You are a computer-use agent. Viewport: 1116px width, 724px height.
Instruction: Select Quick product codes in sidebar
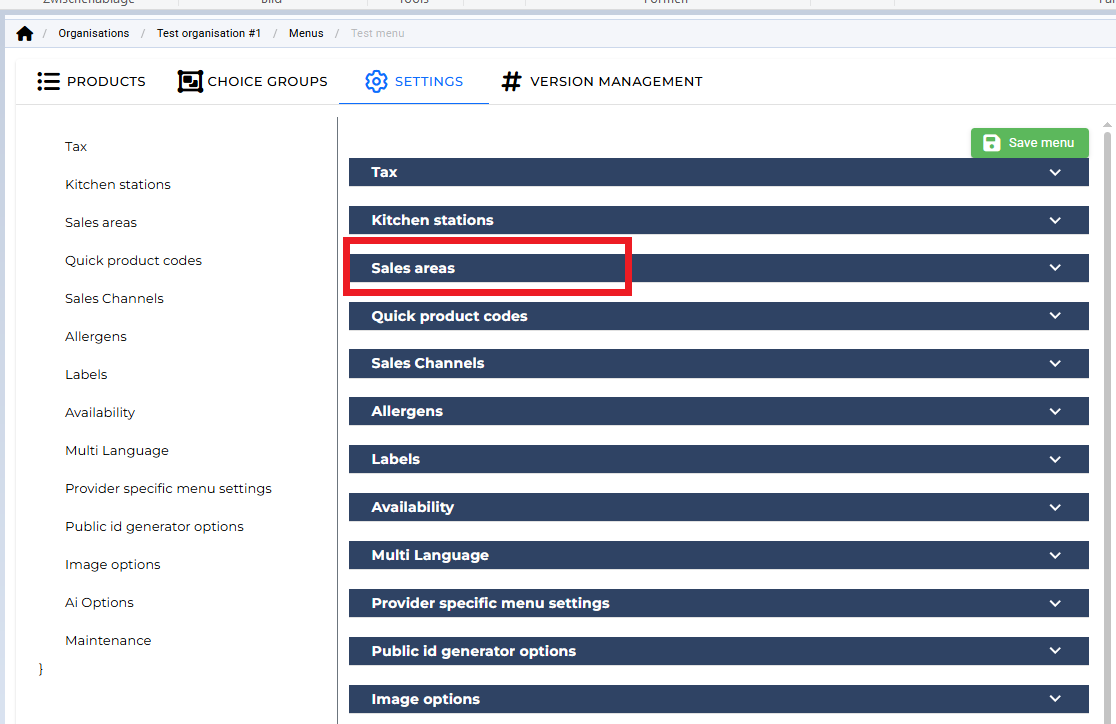coord(133,261)
